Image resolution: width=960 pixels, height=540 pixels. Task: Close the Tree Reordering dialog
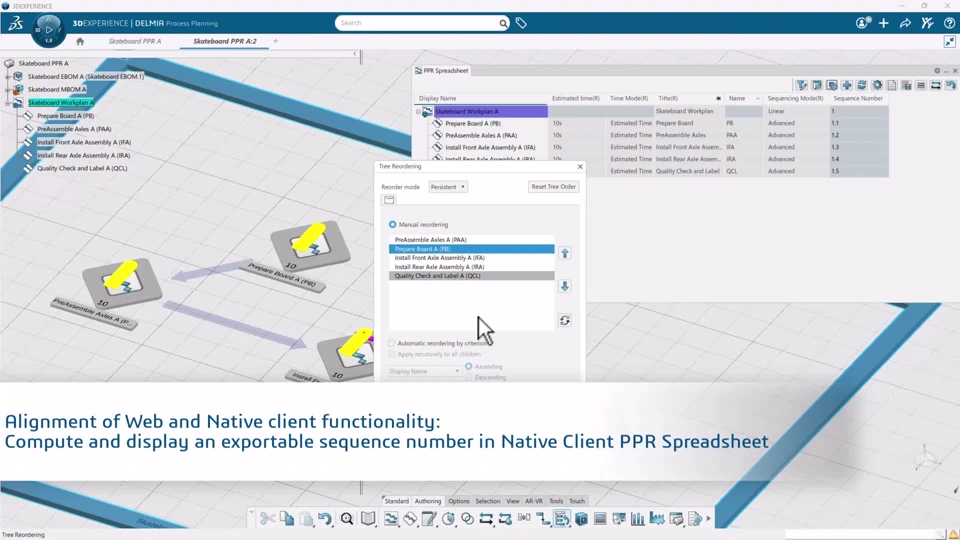[580, 167]
